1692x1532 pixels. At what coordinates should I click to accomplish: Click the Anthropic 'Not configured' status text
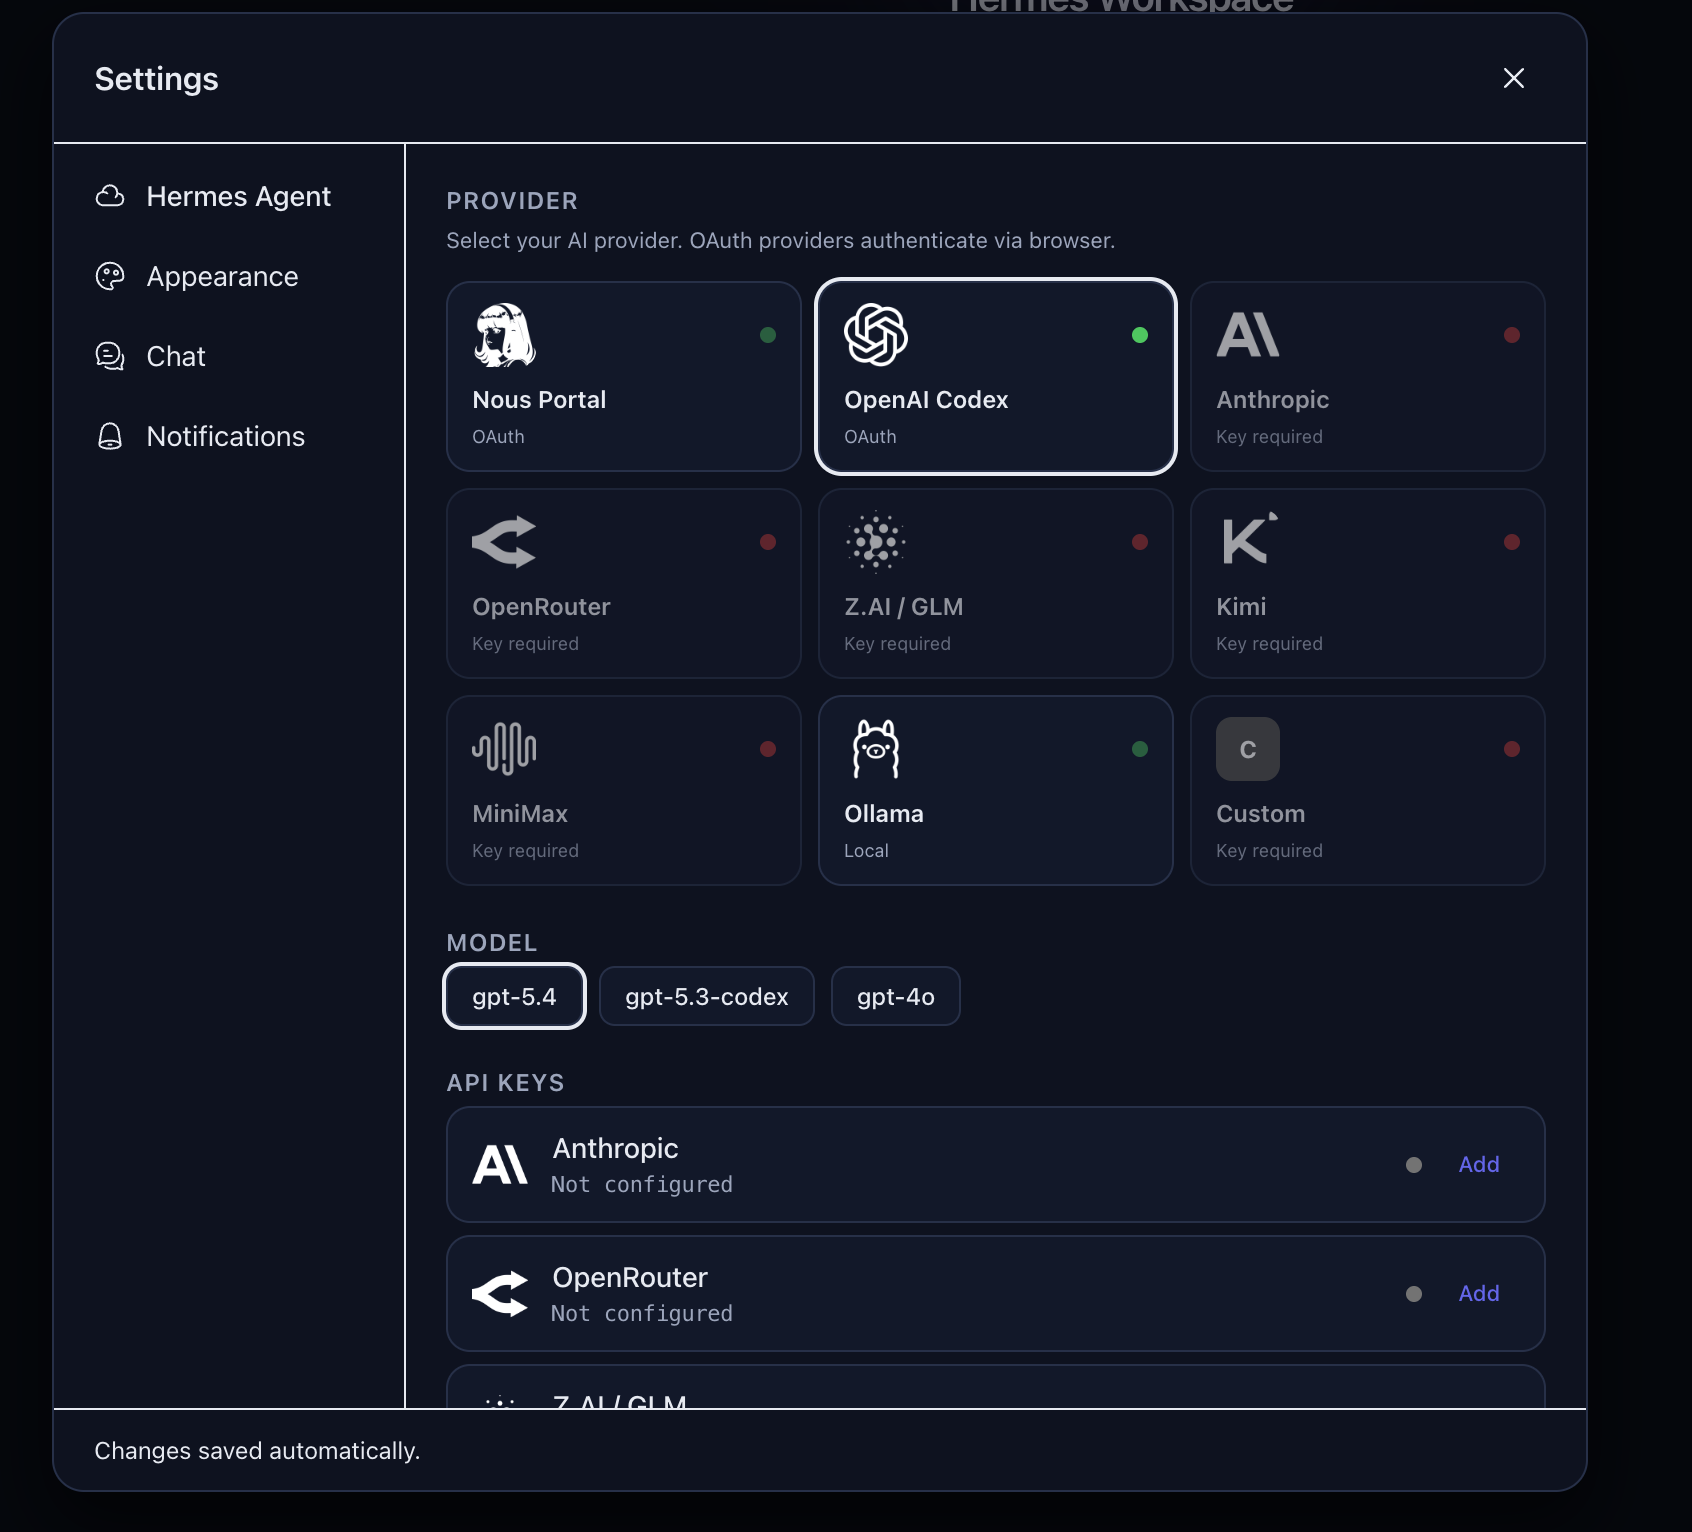pos(642,1184)
